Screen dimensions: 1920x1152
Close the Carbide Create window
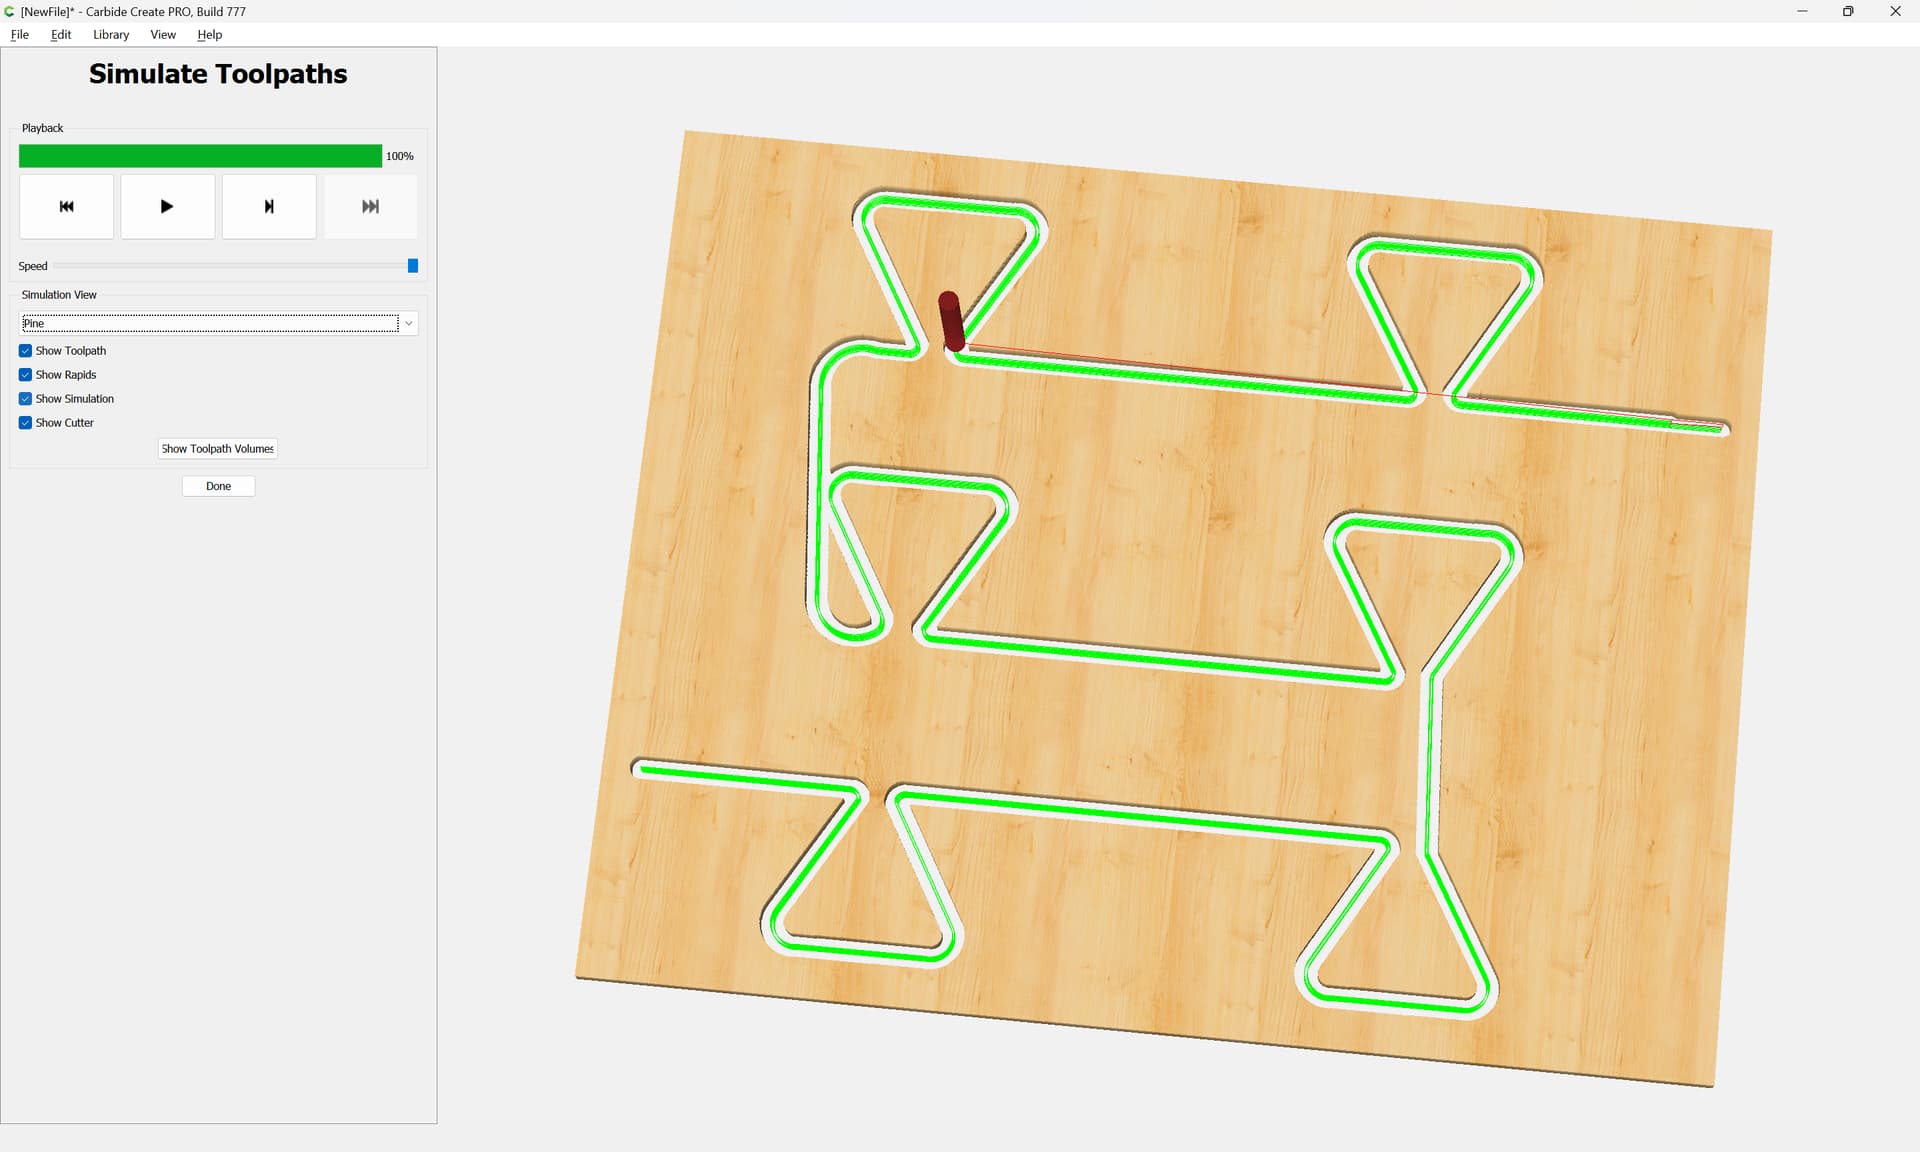[1895, 11]
